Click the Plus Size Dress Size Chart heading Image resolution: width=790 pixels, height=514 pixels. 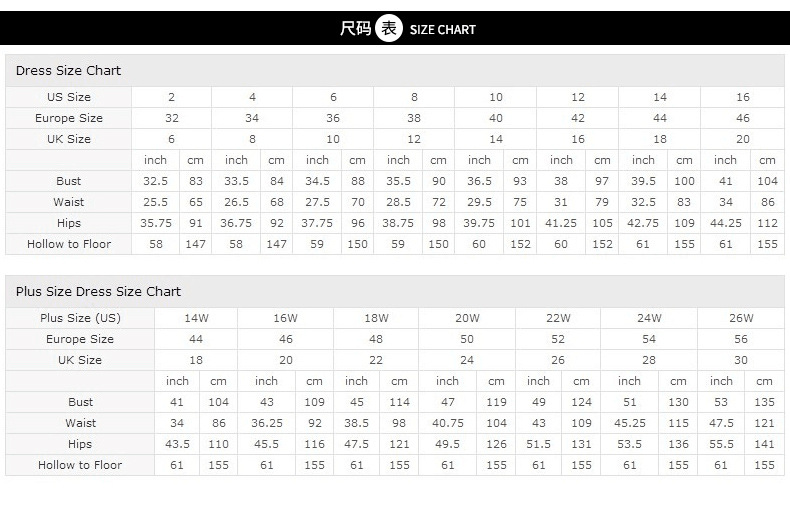[98, 292]
